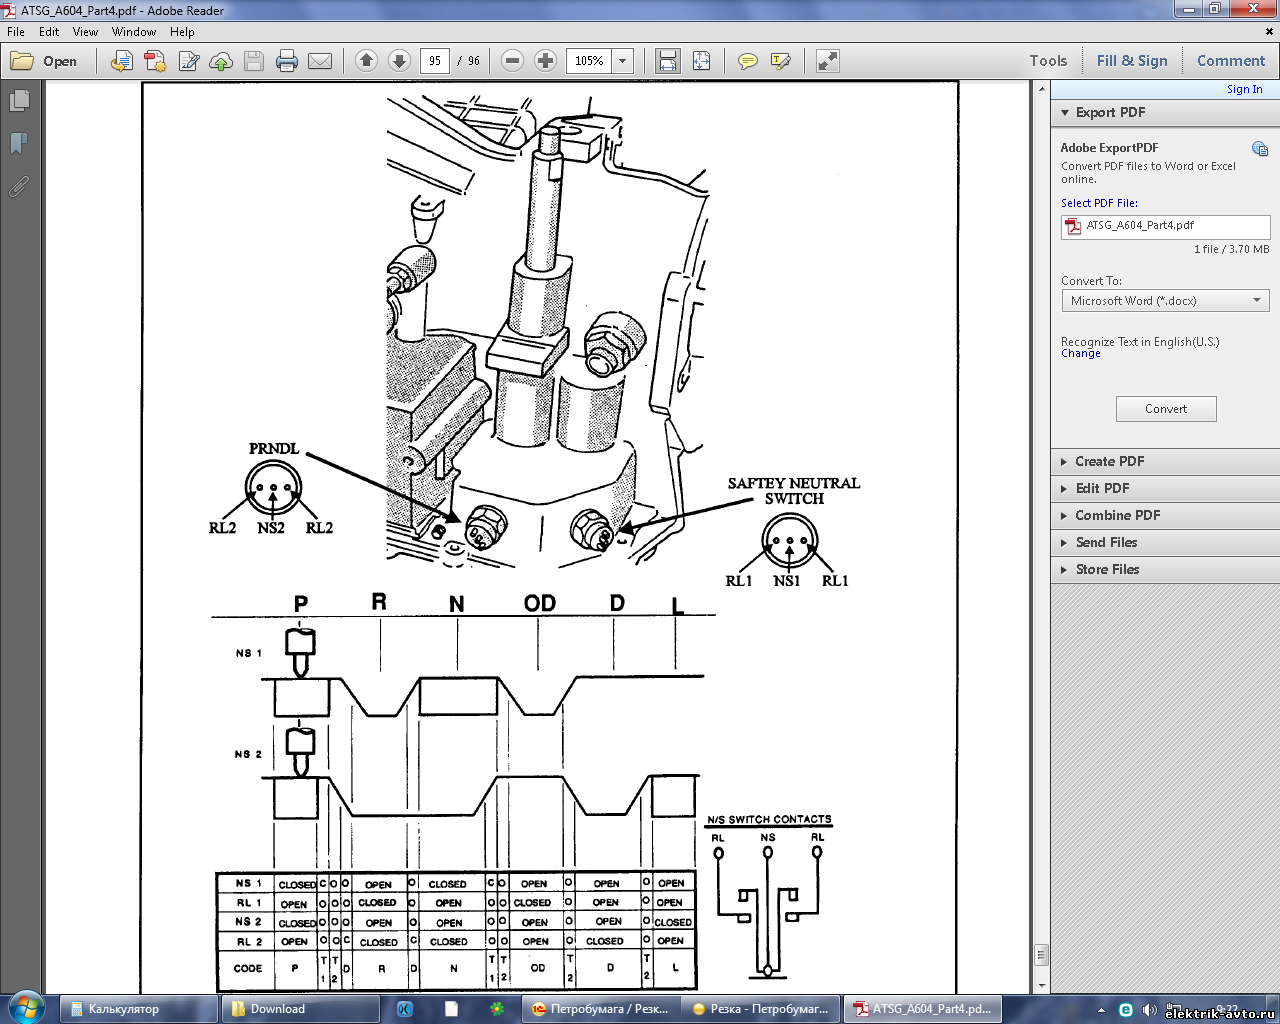Screen dimensions: 1280x1024
Task: Open the Tools pane
Action: [1048, 61]
